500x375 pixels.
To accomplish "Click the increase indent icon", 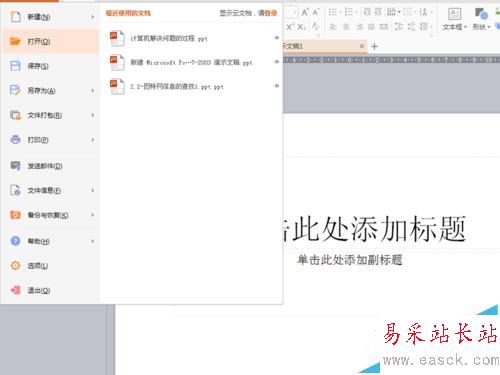I will point(378,12).
